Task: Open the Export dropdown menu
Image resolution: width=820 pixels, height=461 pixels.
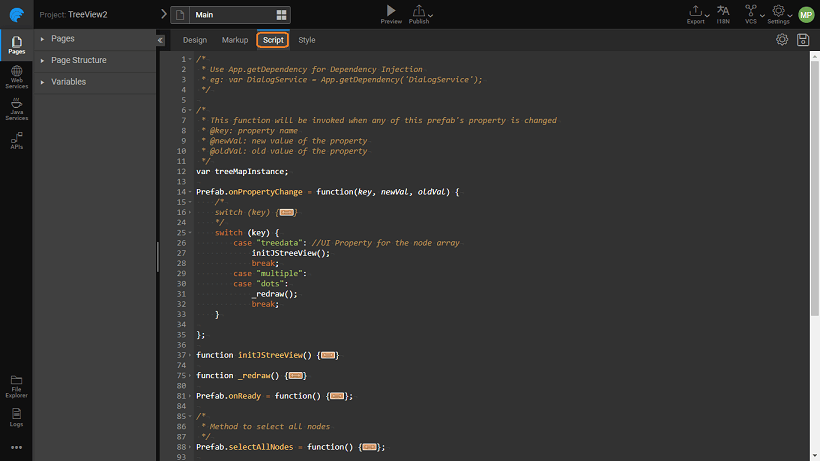Action: pyautogui.click(x=697, y=13)
